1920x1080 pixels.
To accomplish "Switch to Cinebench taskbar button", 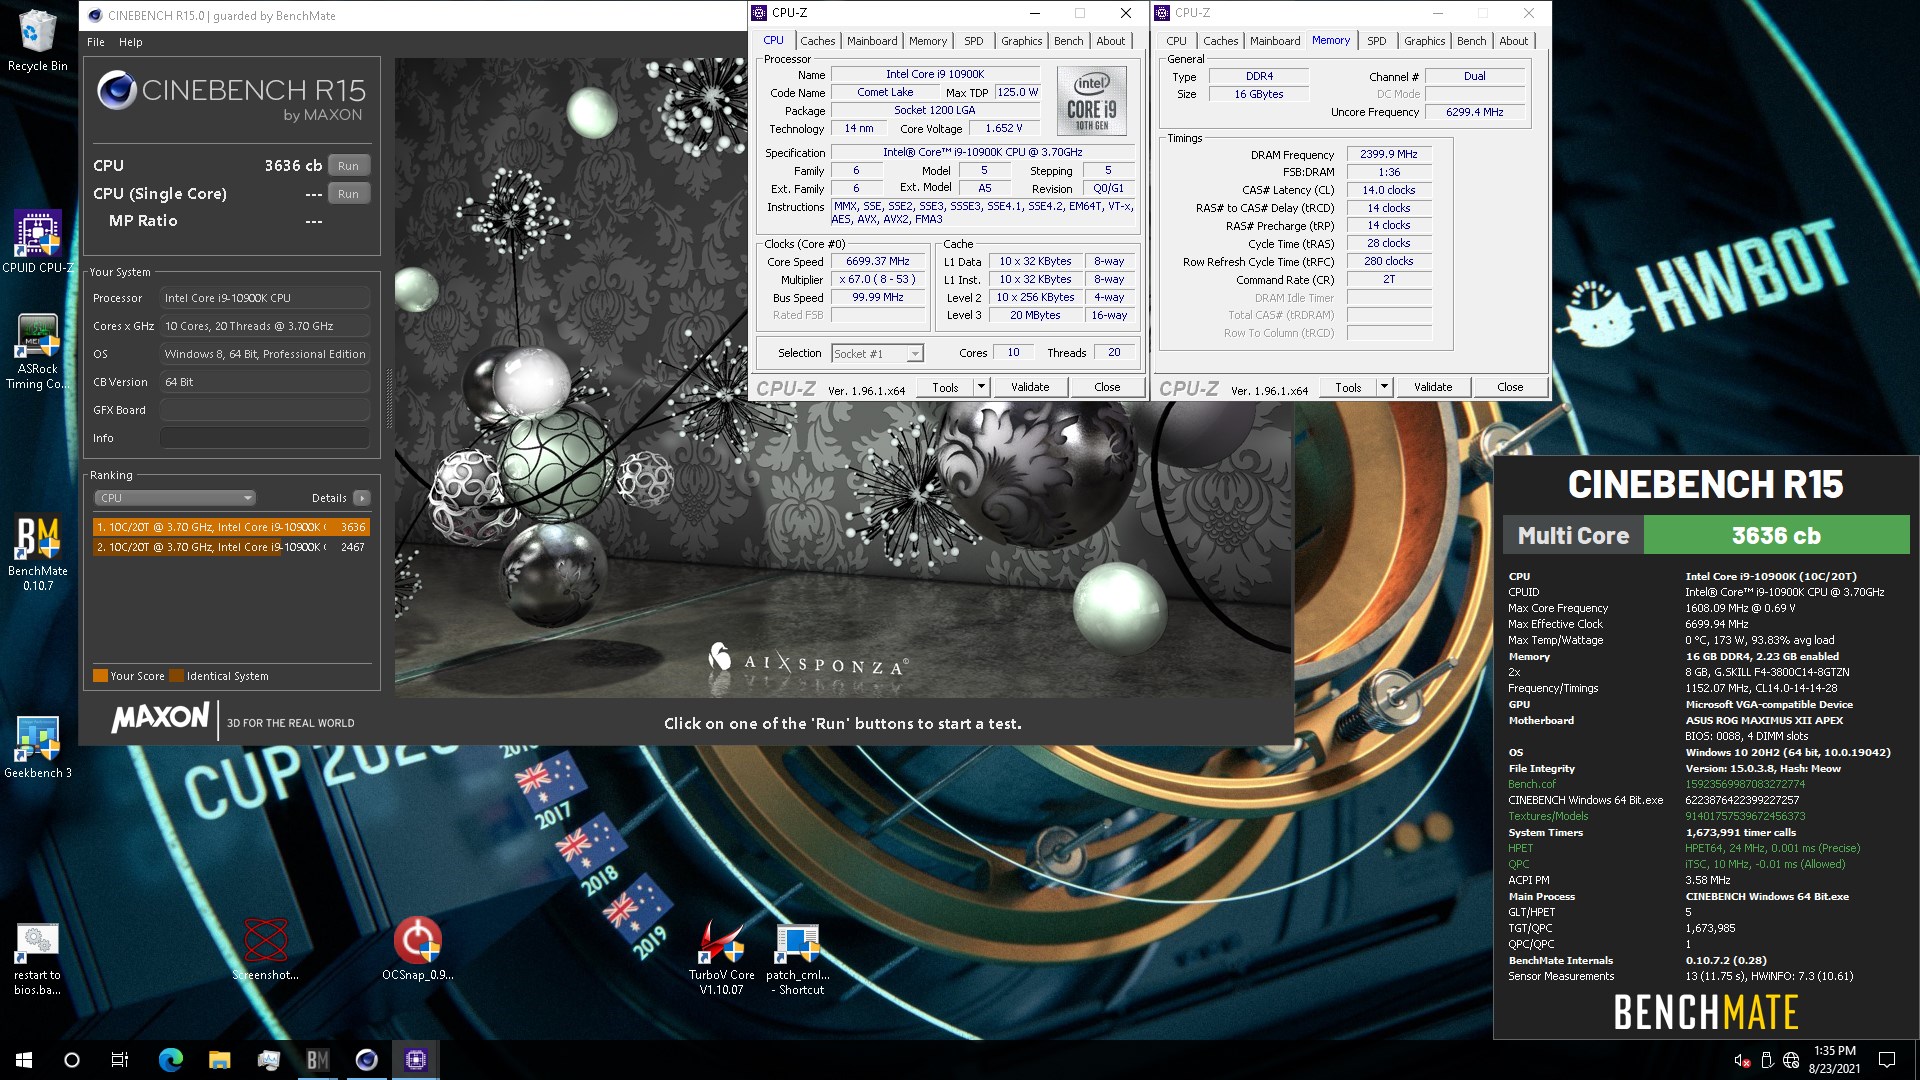I will tap(367, 1060).
